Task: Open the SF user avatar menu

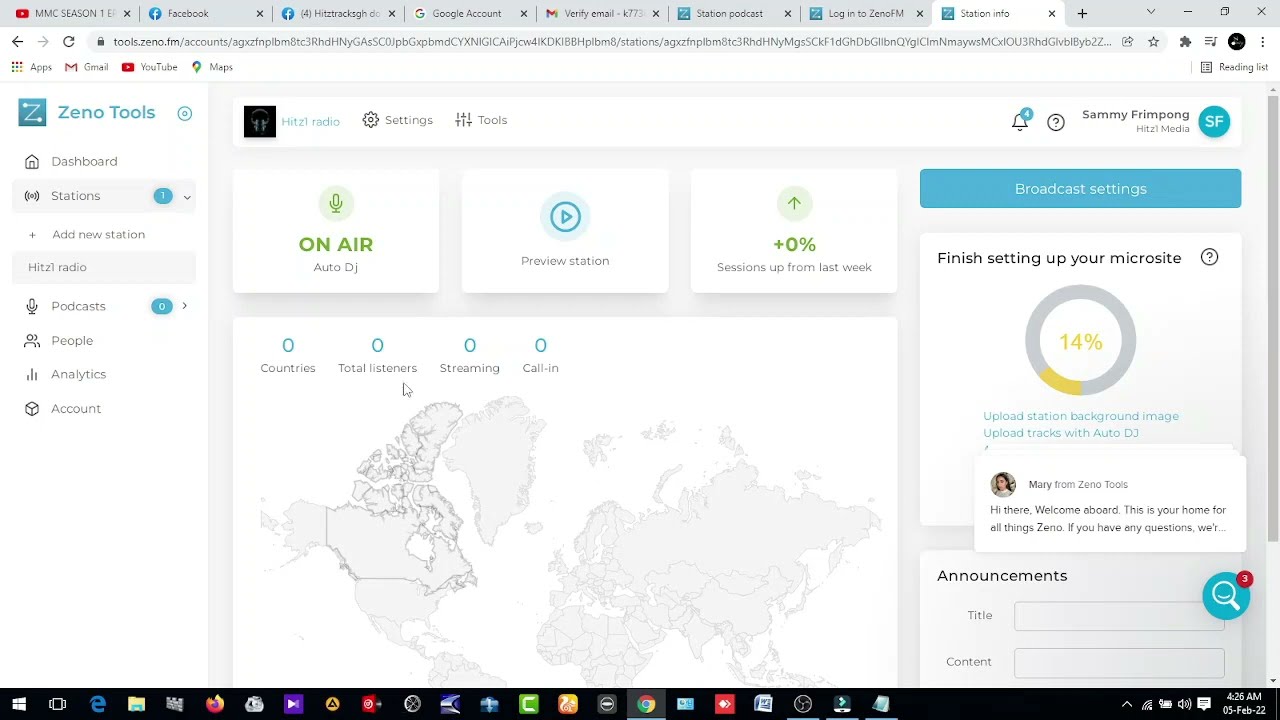Action: (x=1214, y=121)
